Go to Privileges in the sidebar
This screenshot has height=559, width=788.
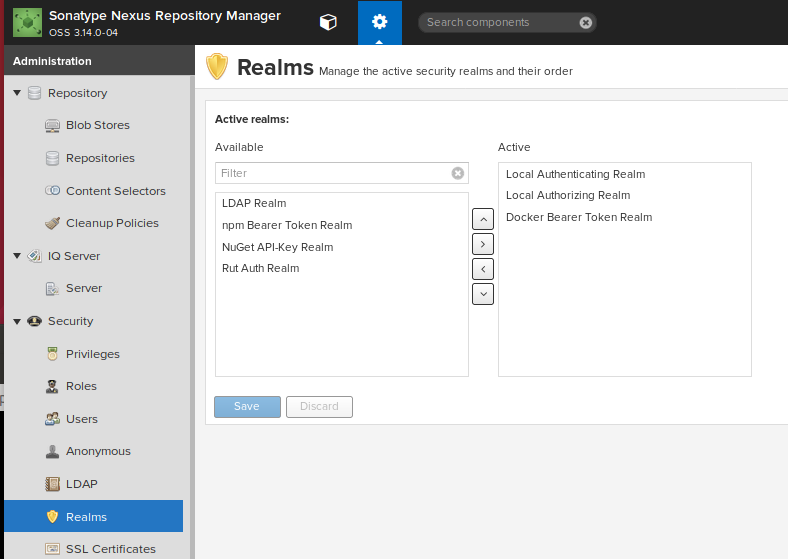(x=93, y=354)
